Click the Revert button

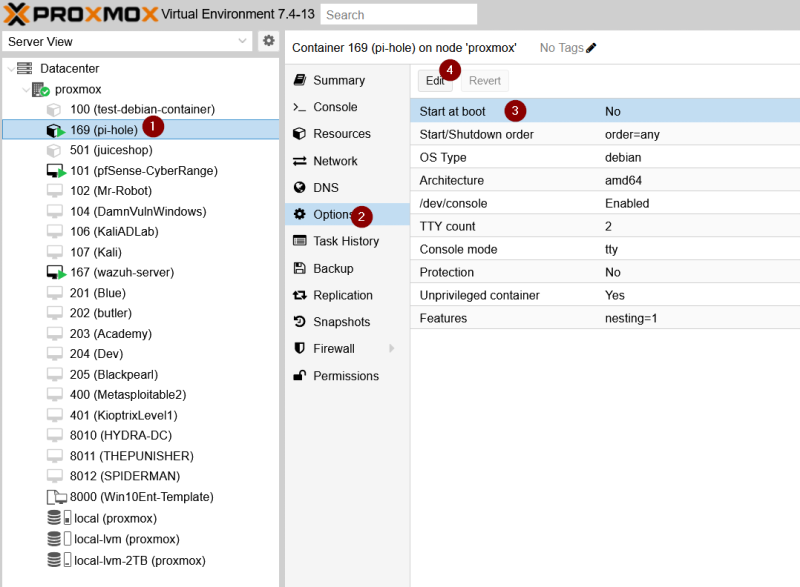[x=485, y=80]
